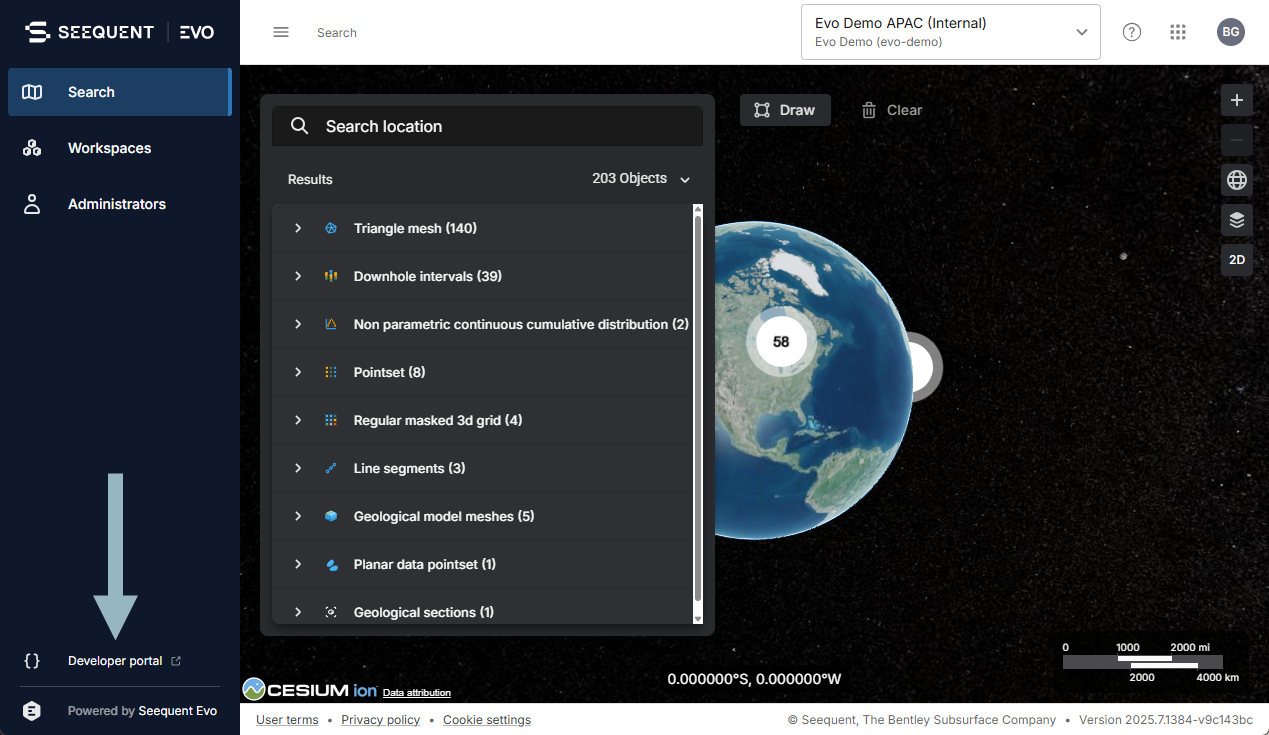Click the Geological model meshes icon

[x=331, y=516]
